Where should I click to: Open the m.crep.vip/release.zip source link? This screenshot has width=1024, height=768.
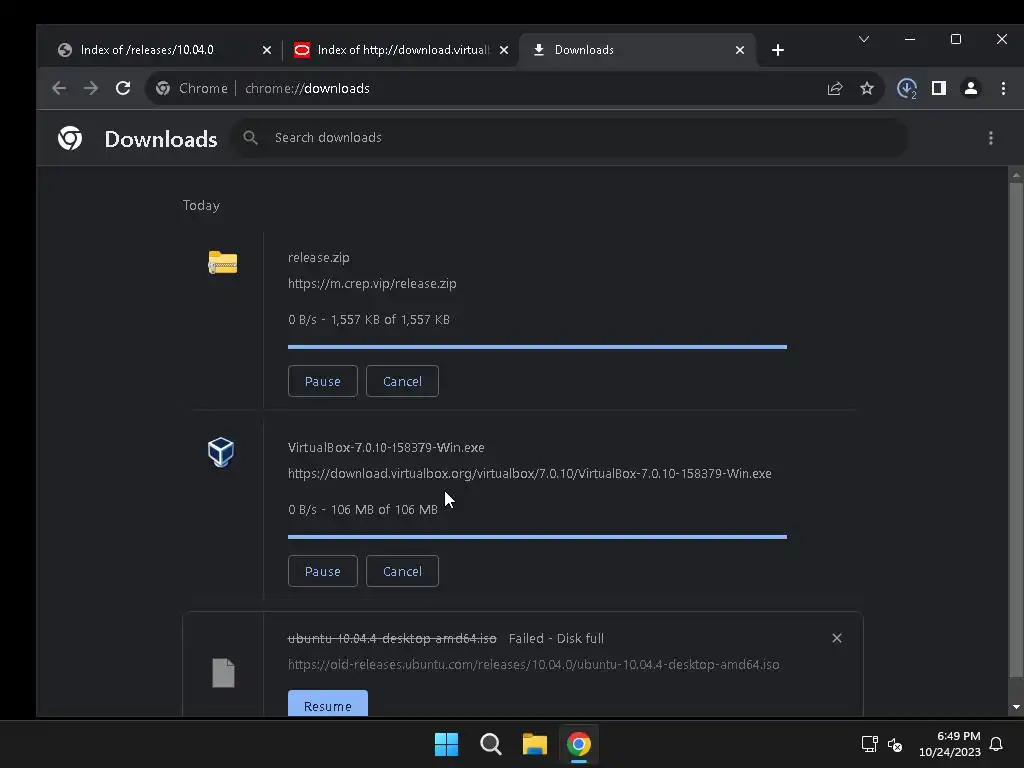coord(372,283)
